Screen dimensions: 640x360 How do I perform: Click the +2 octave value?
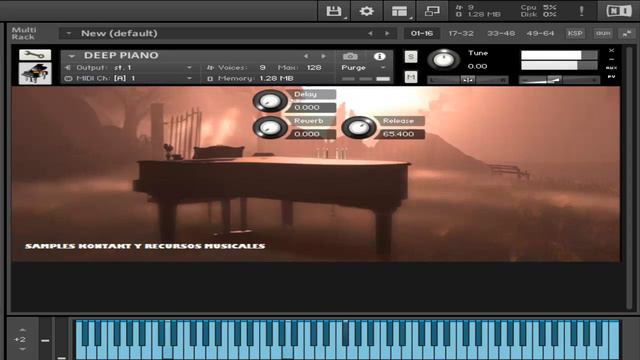(20, 340)
